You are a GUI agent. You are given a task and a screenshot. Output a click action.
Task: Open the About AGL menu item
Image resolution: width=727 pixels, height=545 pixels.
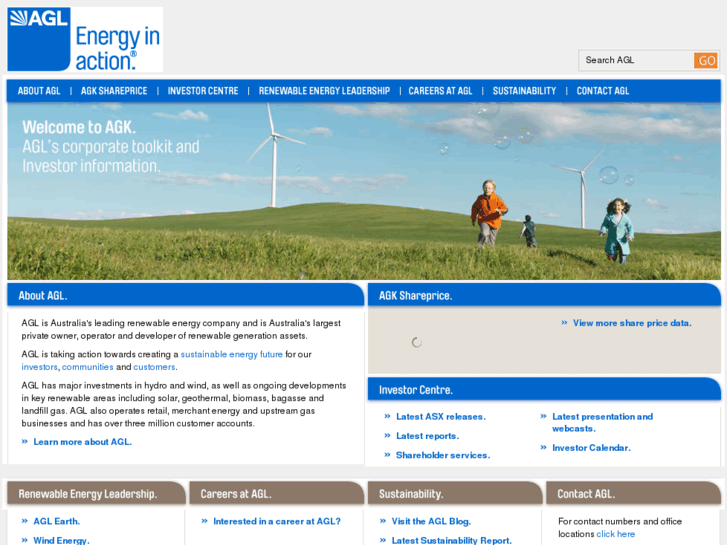pyautogui.click(x=39, y=91)
